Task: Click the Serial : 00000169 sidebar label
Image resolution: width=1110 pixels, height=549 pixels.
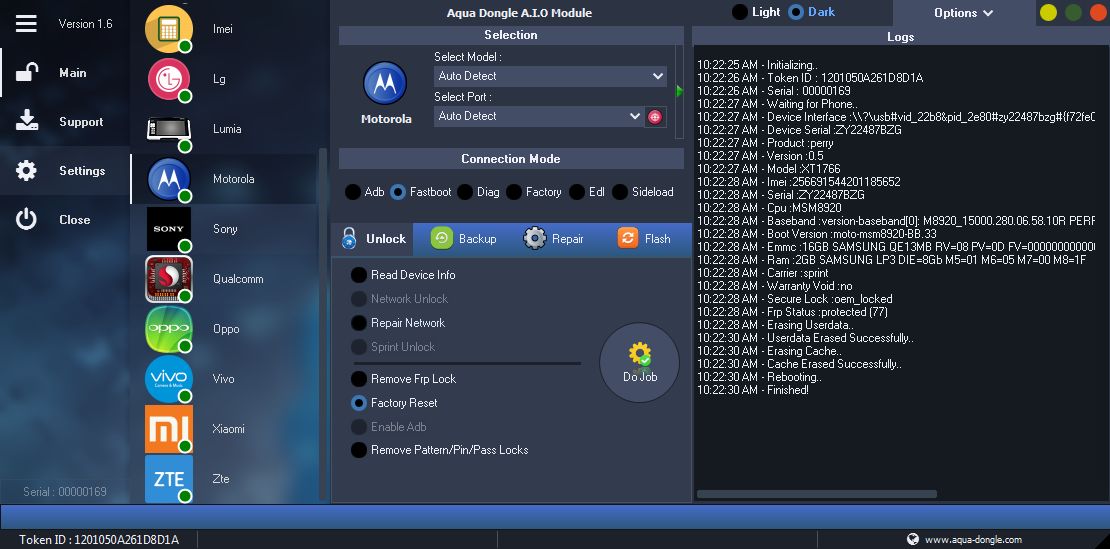Action: (x=64, y=492)
